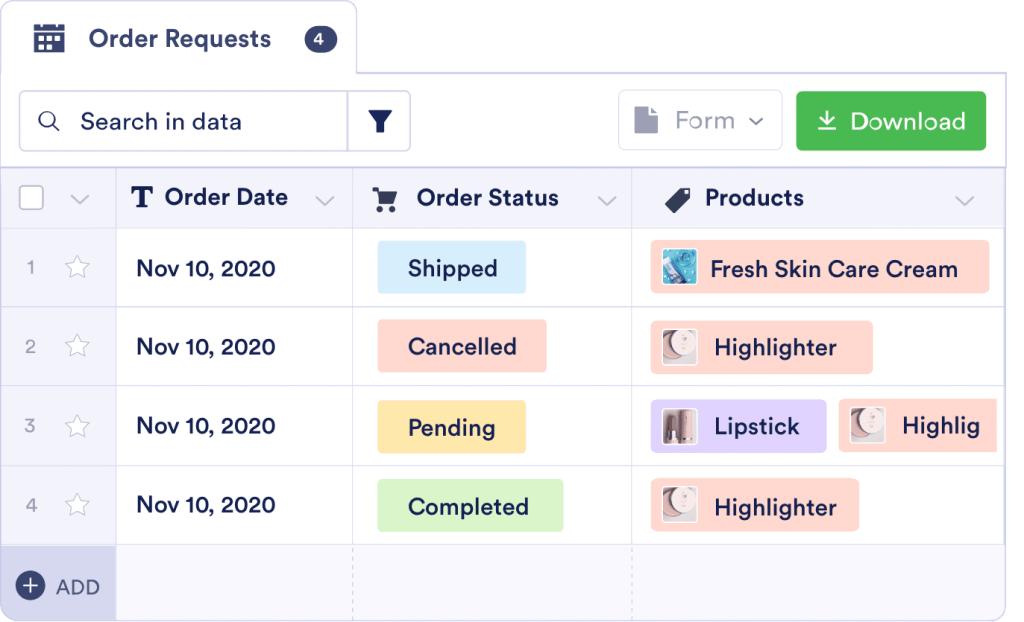Focus the Search in data field
Image resolution: width=1024 pixels, height=622 pixels.
click(x=200, y=122)
